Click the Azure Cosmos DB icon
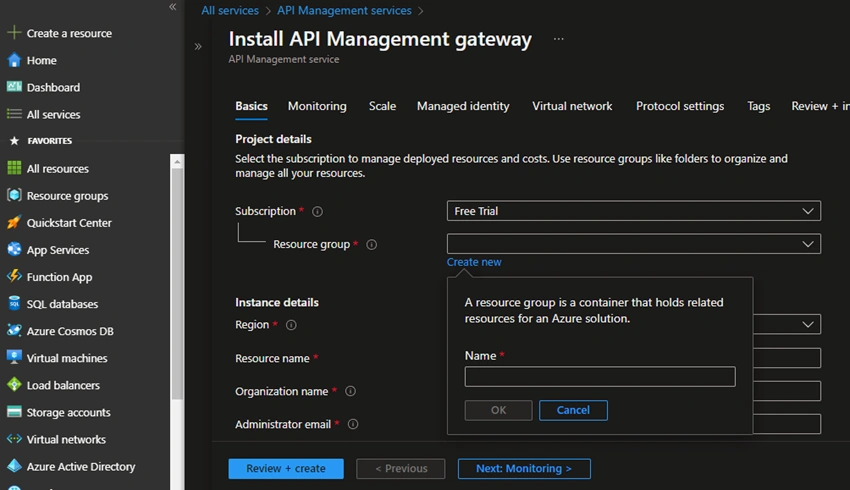Screen dimensions: 850x490 pyautogui.click(x=14, y=331)
